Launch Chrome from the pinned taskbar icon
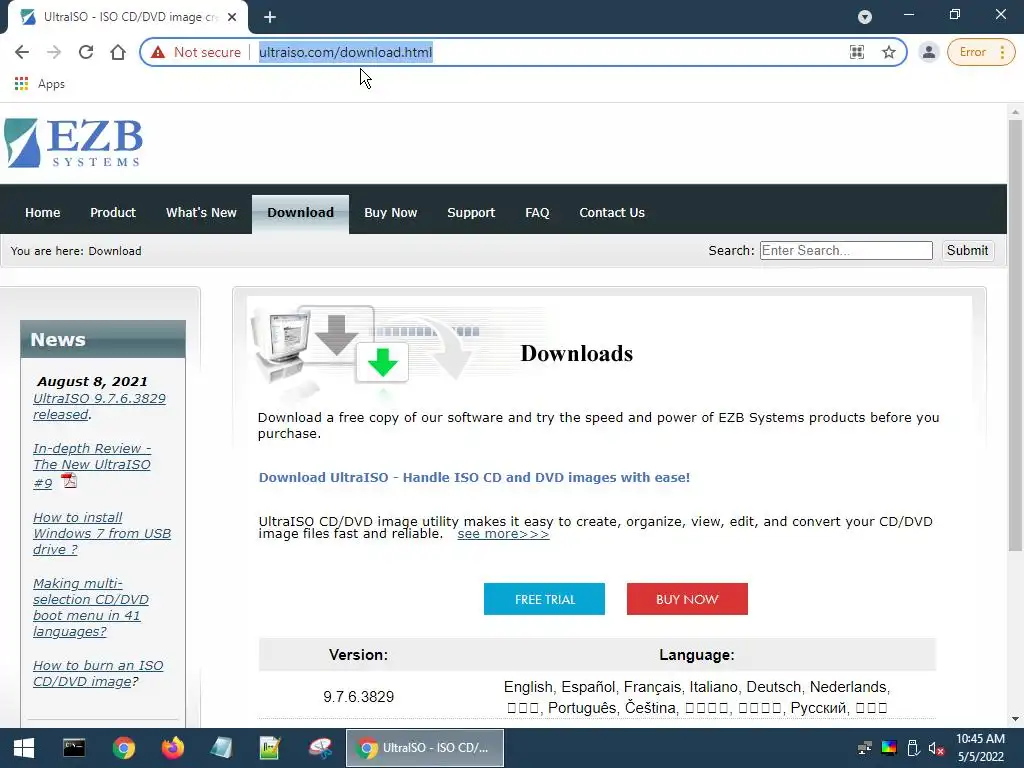 point(123,748)
